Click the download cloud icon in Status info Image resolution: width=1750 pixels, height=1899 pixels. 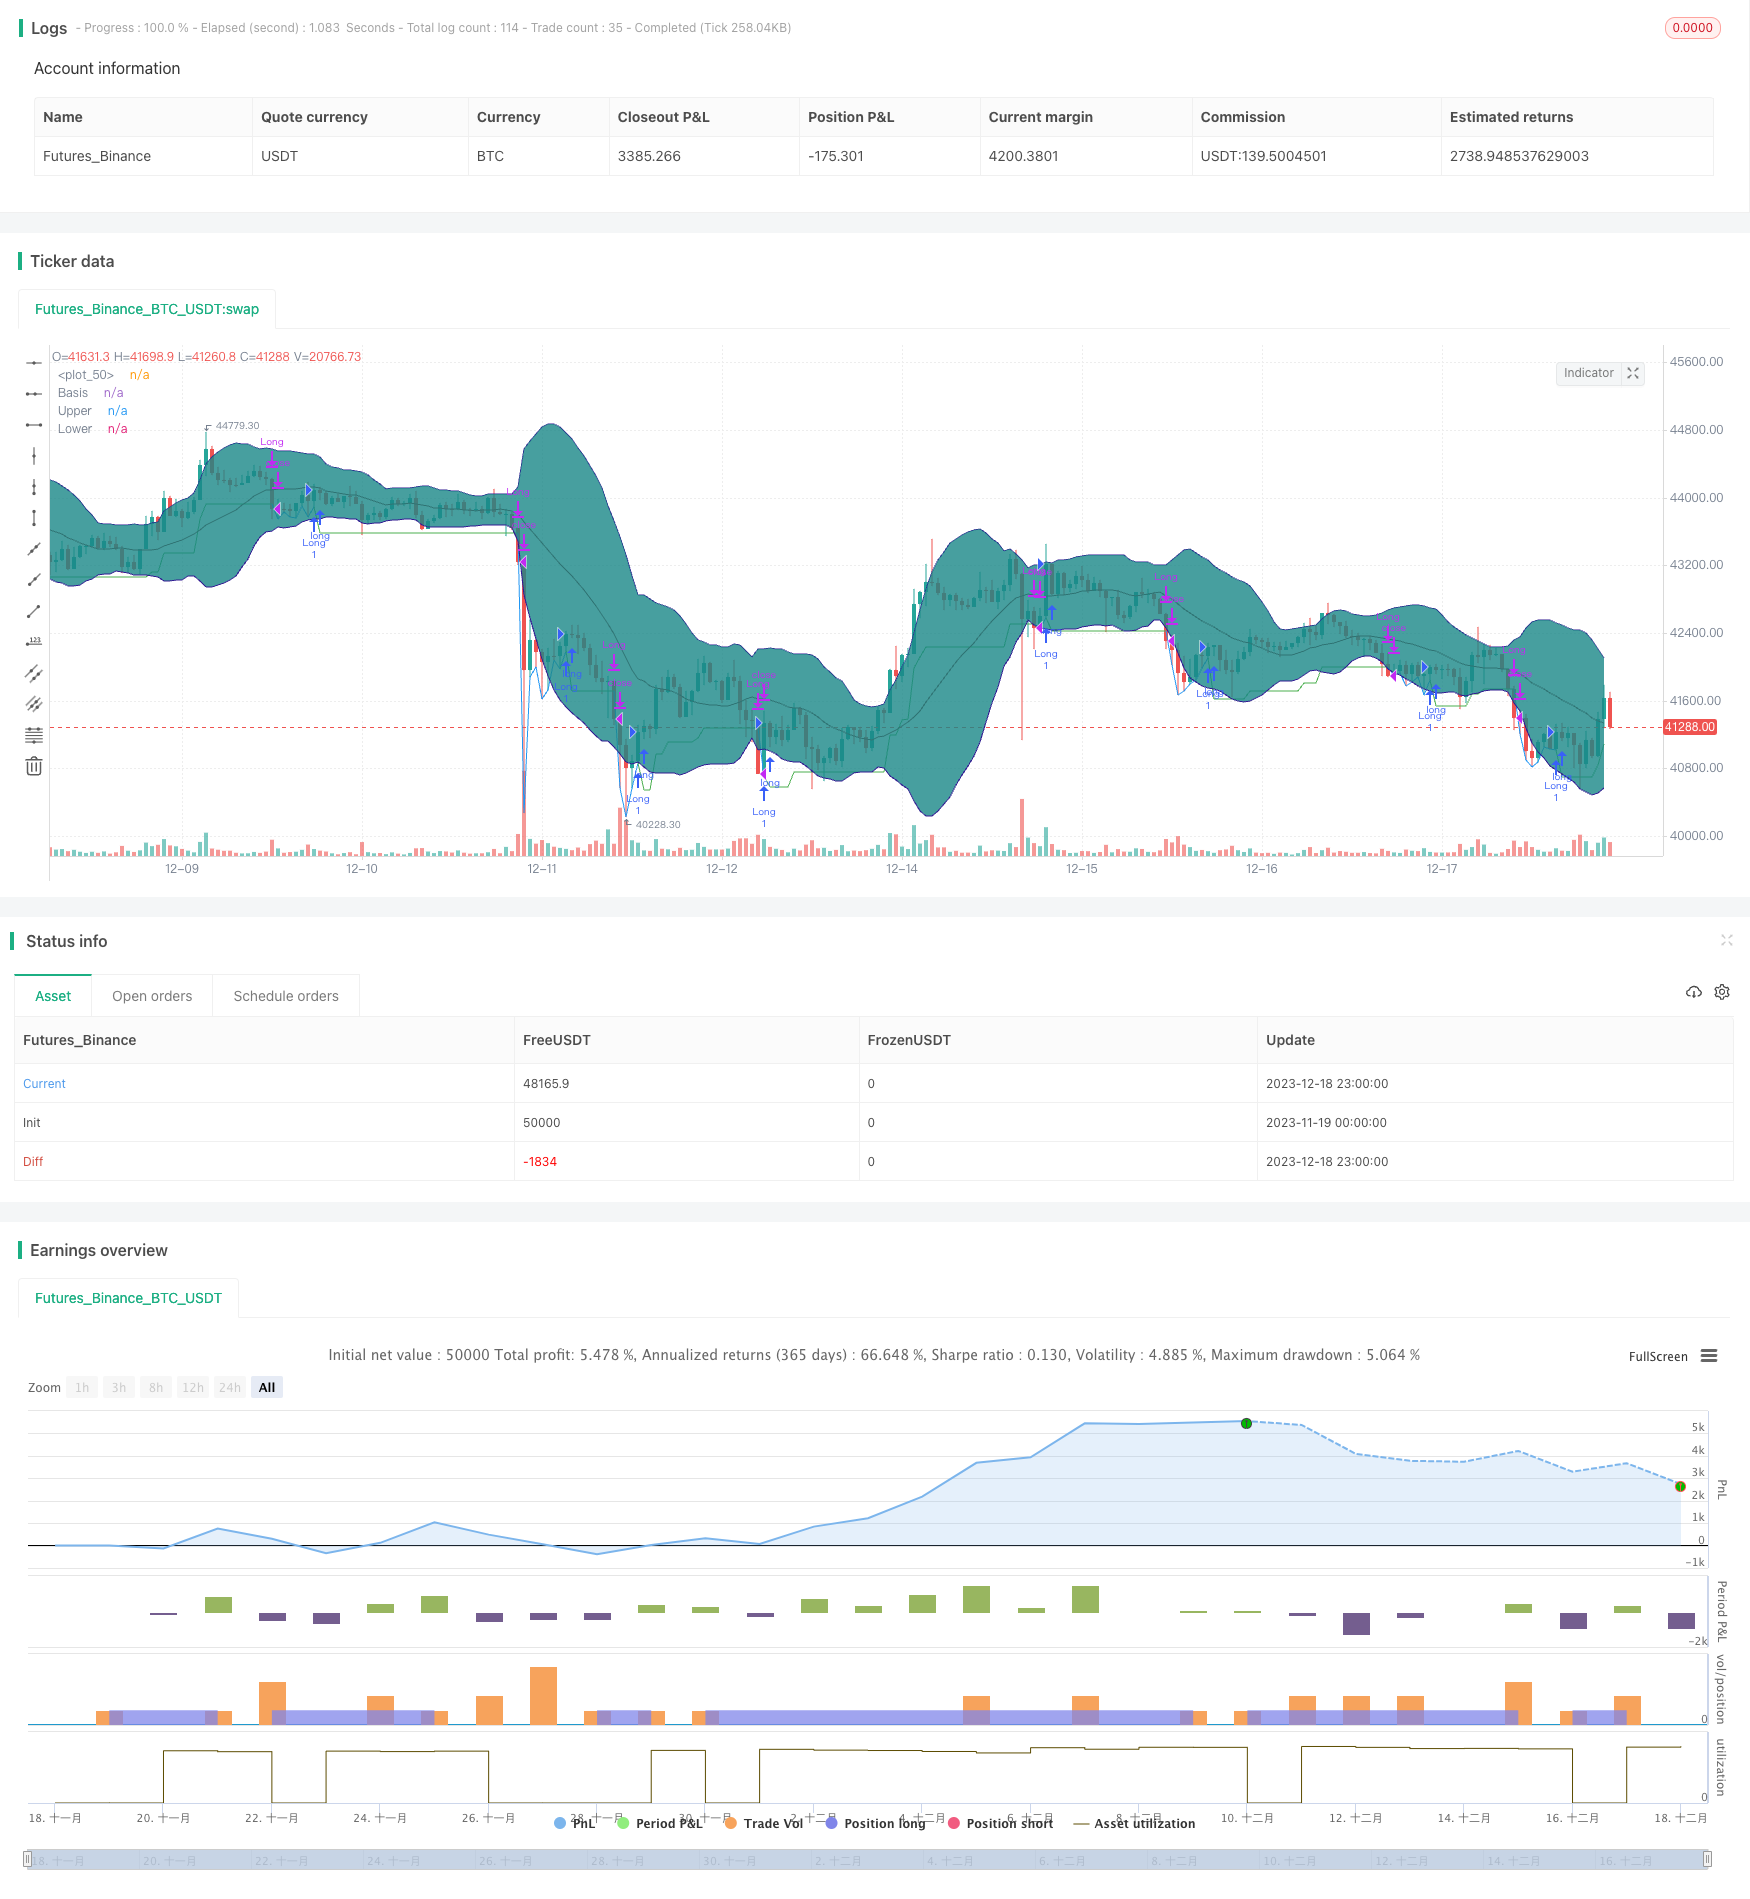coord(1693,992)
